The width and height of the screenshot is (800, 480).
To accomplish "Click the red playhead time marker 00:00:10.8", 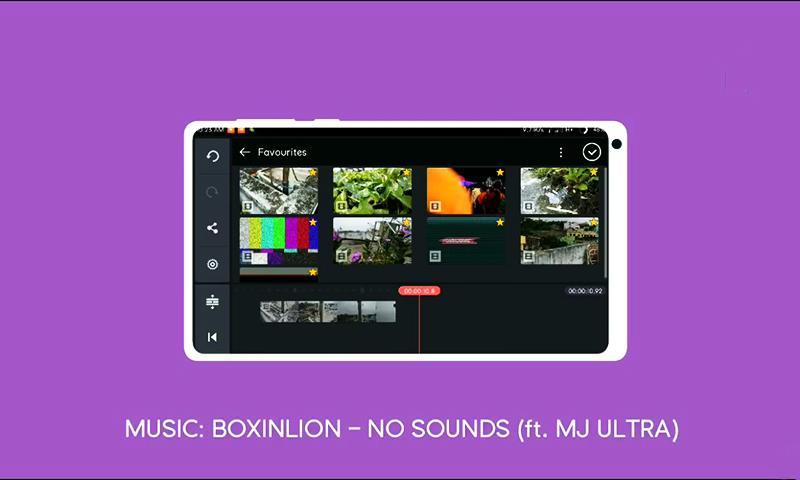I will tap(419, 291).
